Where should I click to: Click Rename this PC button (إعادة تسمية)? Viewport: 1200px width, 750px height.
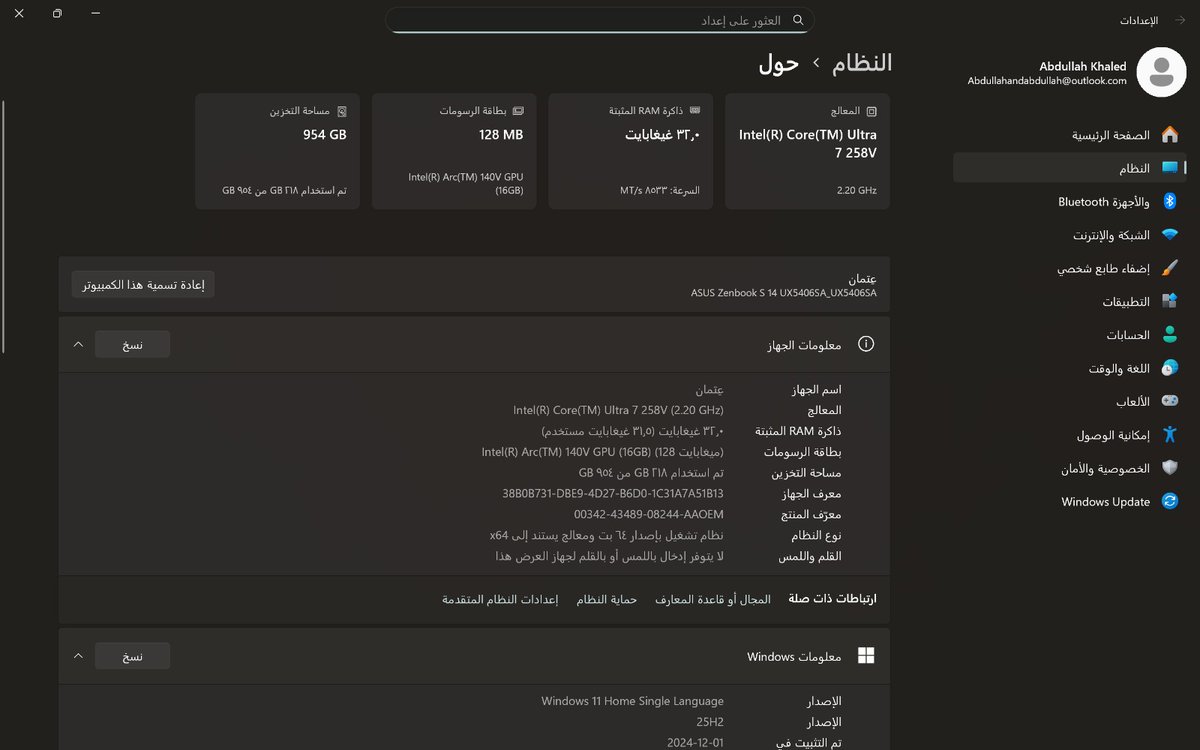pos(143,284)
